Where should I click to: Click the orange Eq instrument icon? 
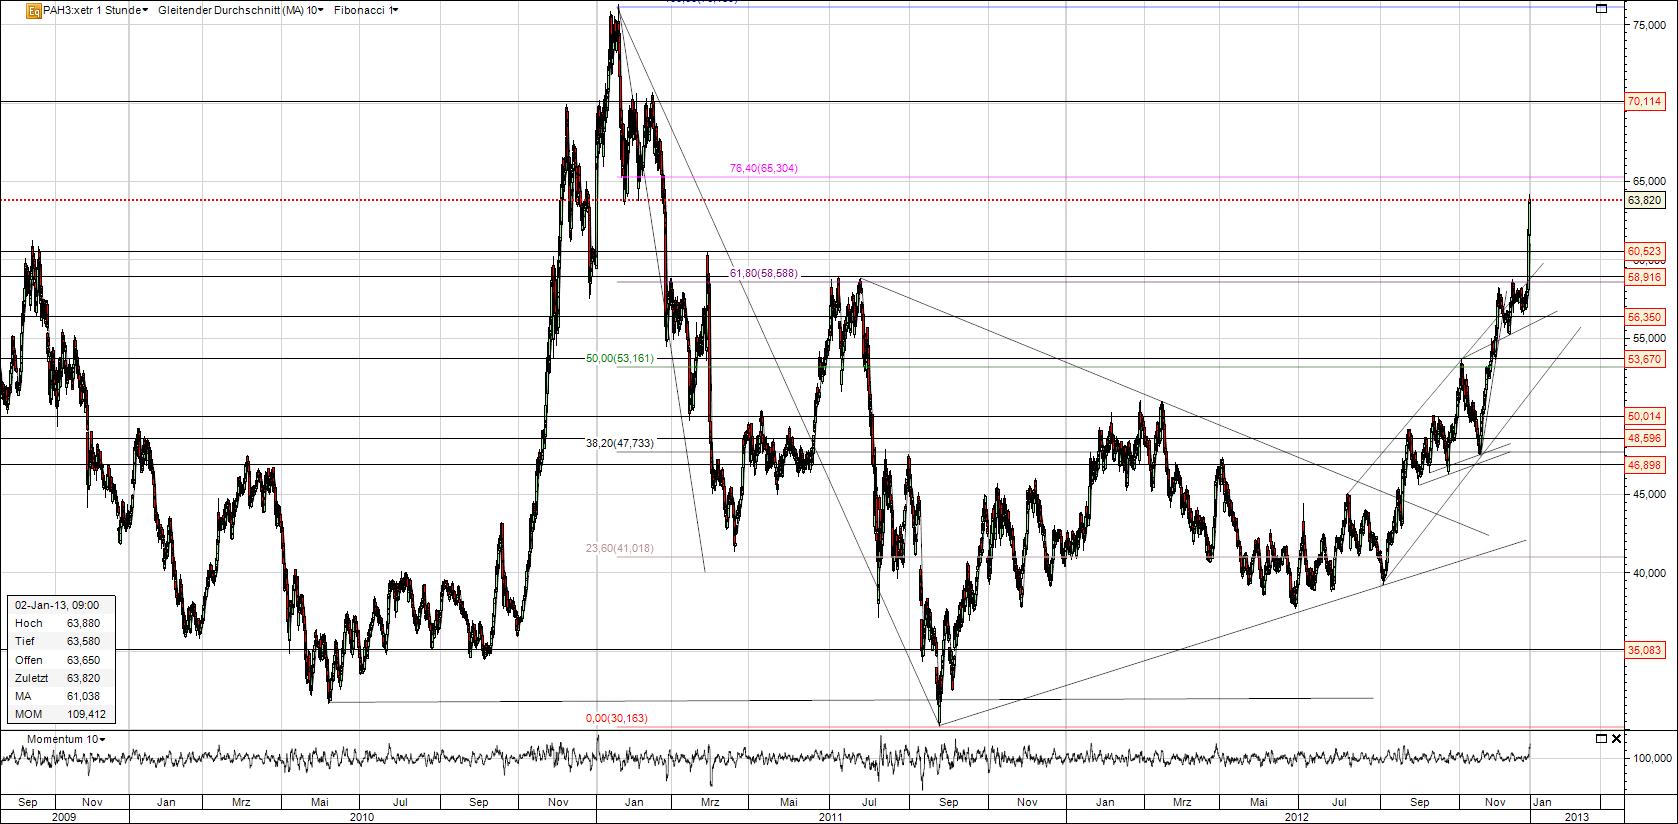(34, 11)
